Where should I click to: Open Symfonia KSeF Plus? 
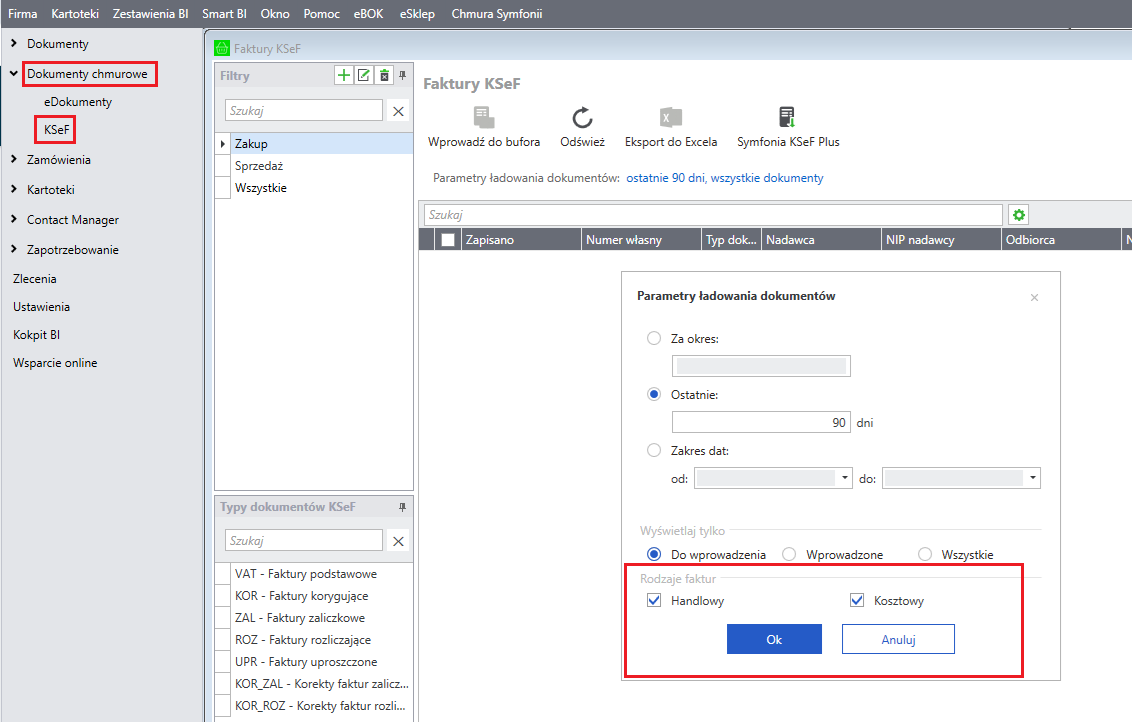click(787, 118)
